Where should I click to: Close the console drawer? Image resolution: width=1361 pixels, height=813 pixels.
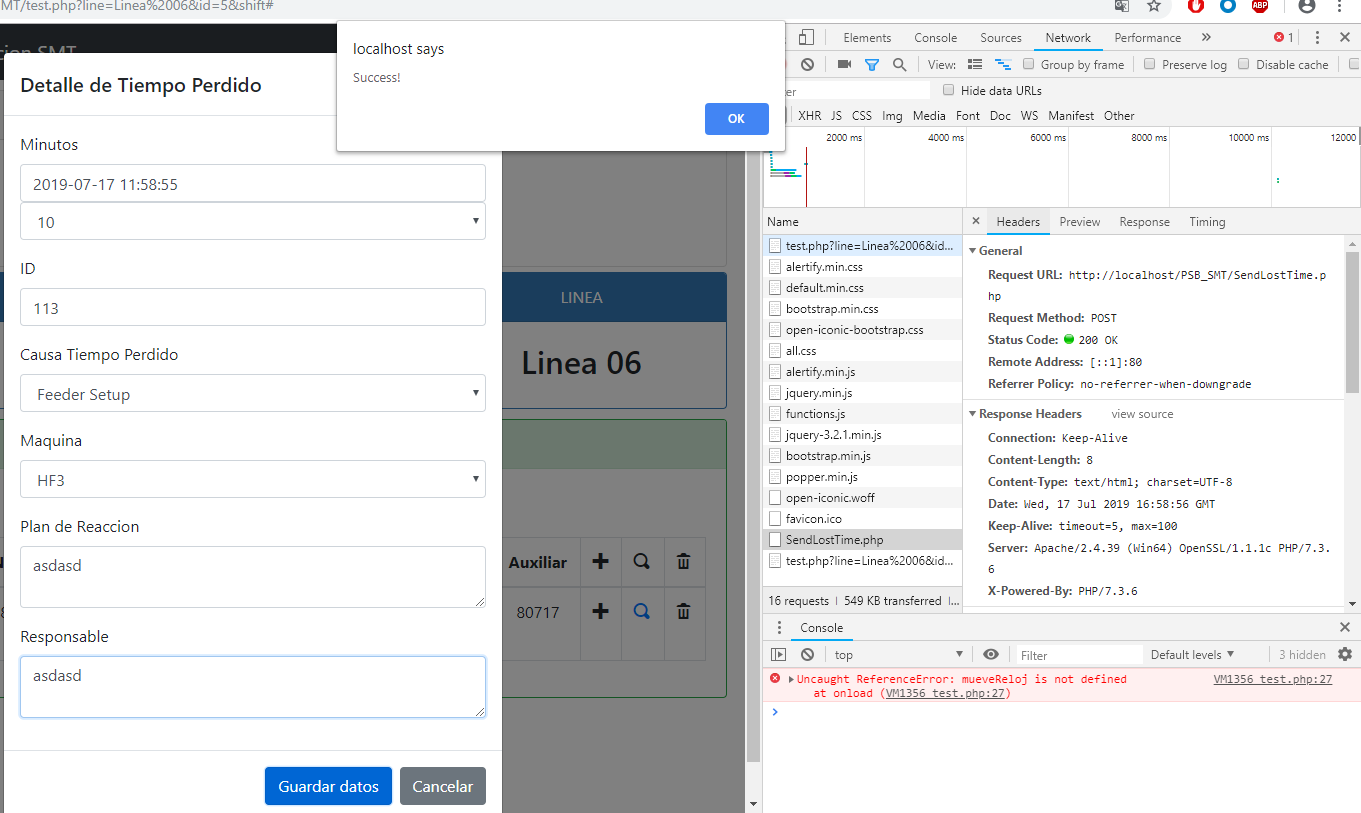[1345, 627]
